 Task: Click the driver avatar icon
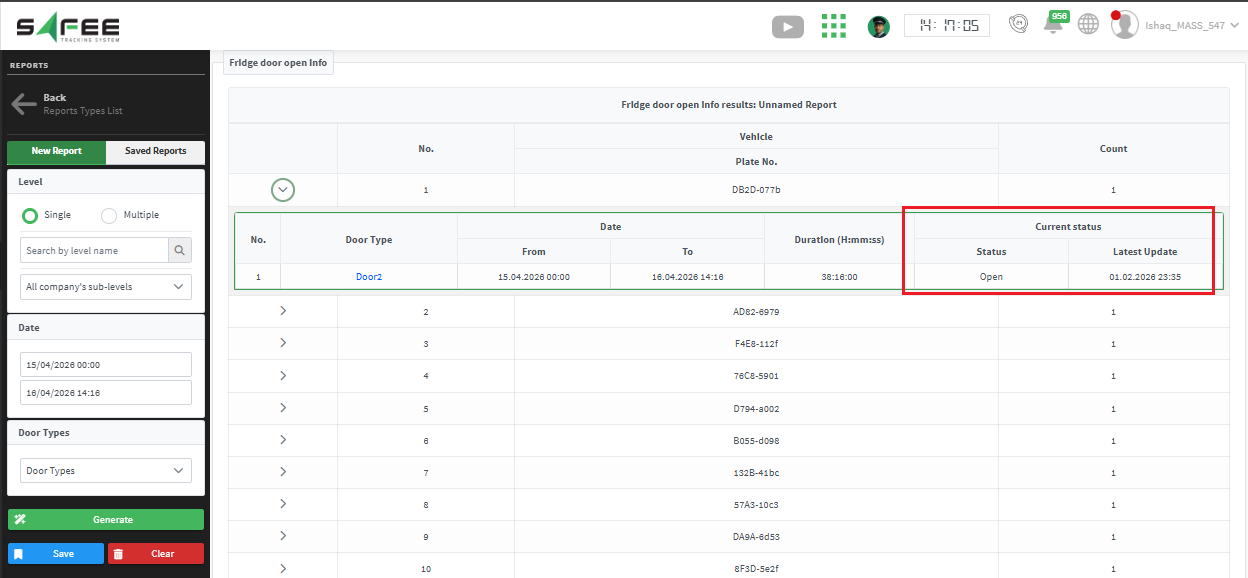click(878, 27)
